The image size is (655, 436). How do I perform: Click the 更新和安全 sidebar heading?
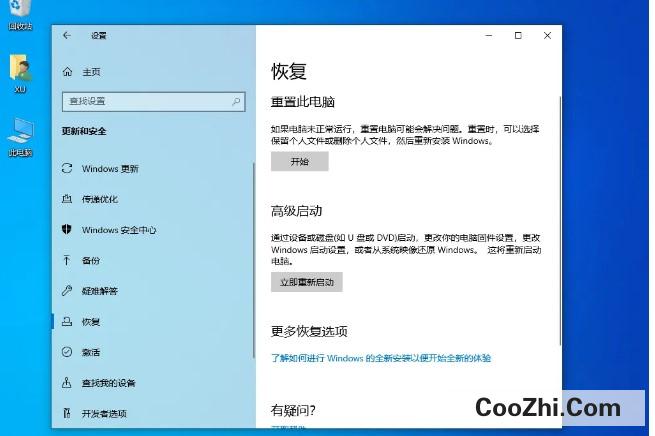pos(84,131)
